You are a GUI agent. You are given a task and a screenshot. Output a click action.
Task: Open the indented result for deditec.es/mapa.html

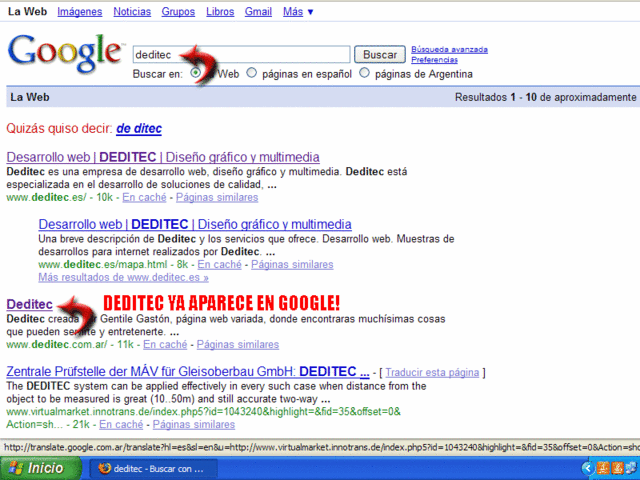click(195, 224)
